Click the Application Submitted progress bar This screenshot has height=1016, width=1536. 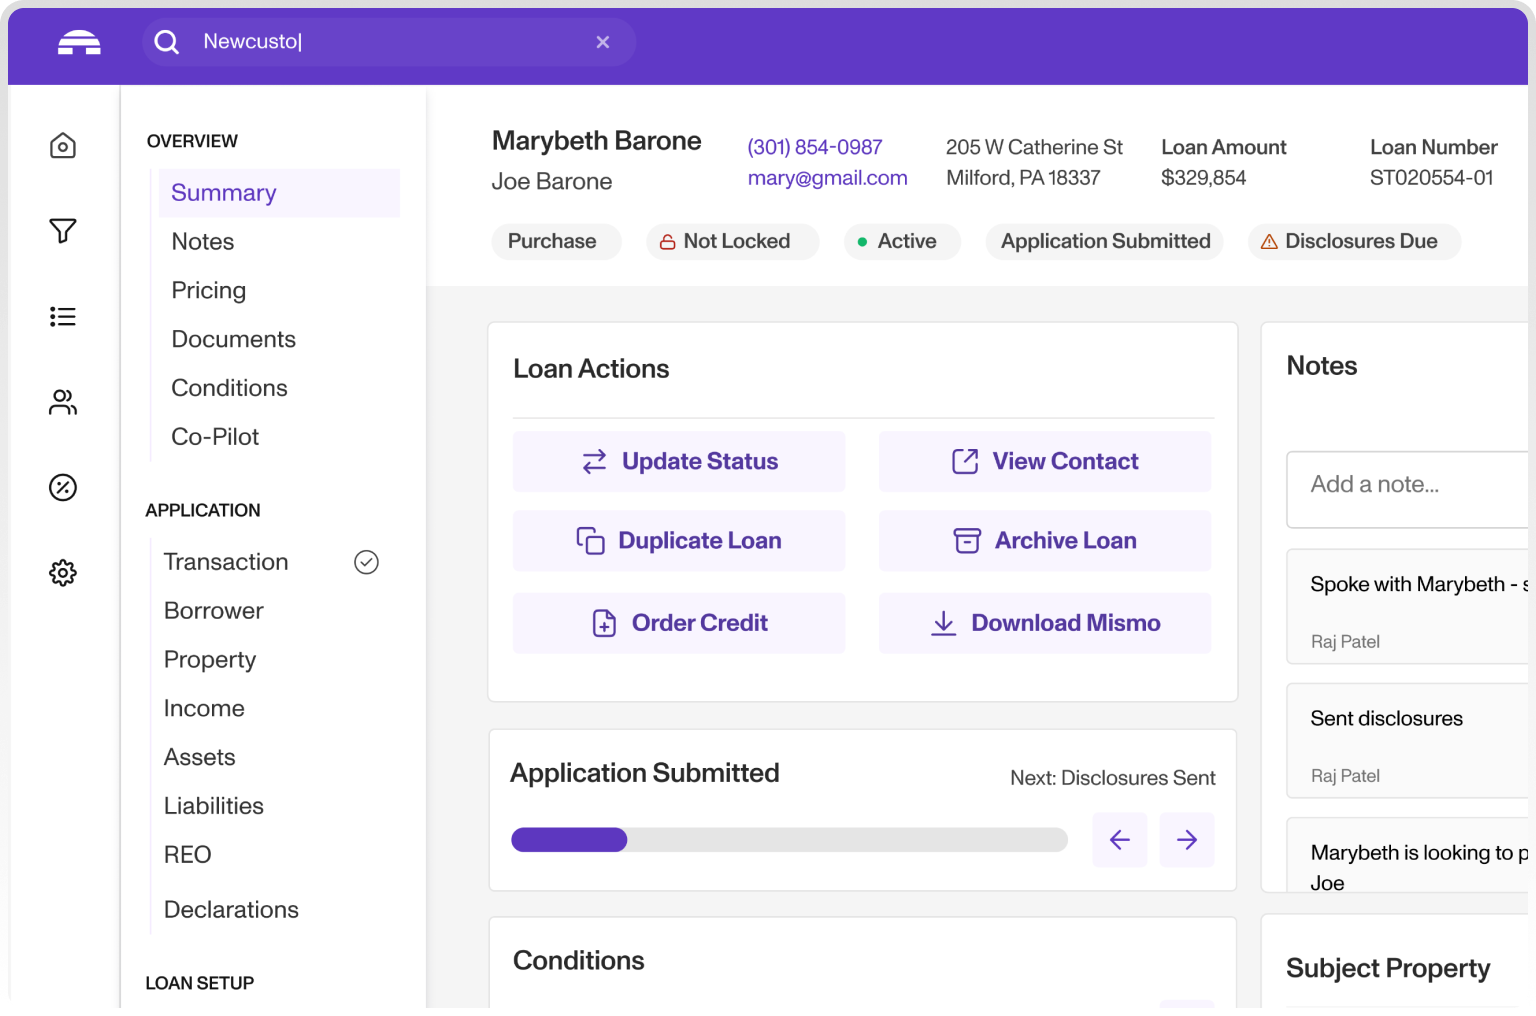click(x=788, y=840)
